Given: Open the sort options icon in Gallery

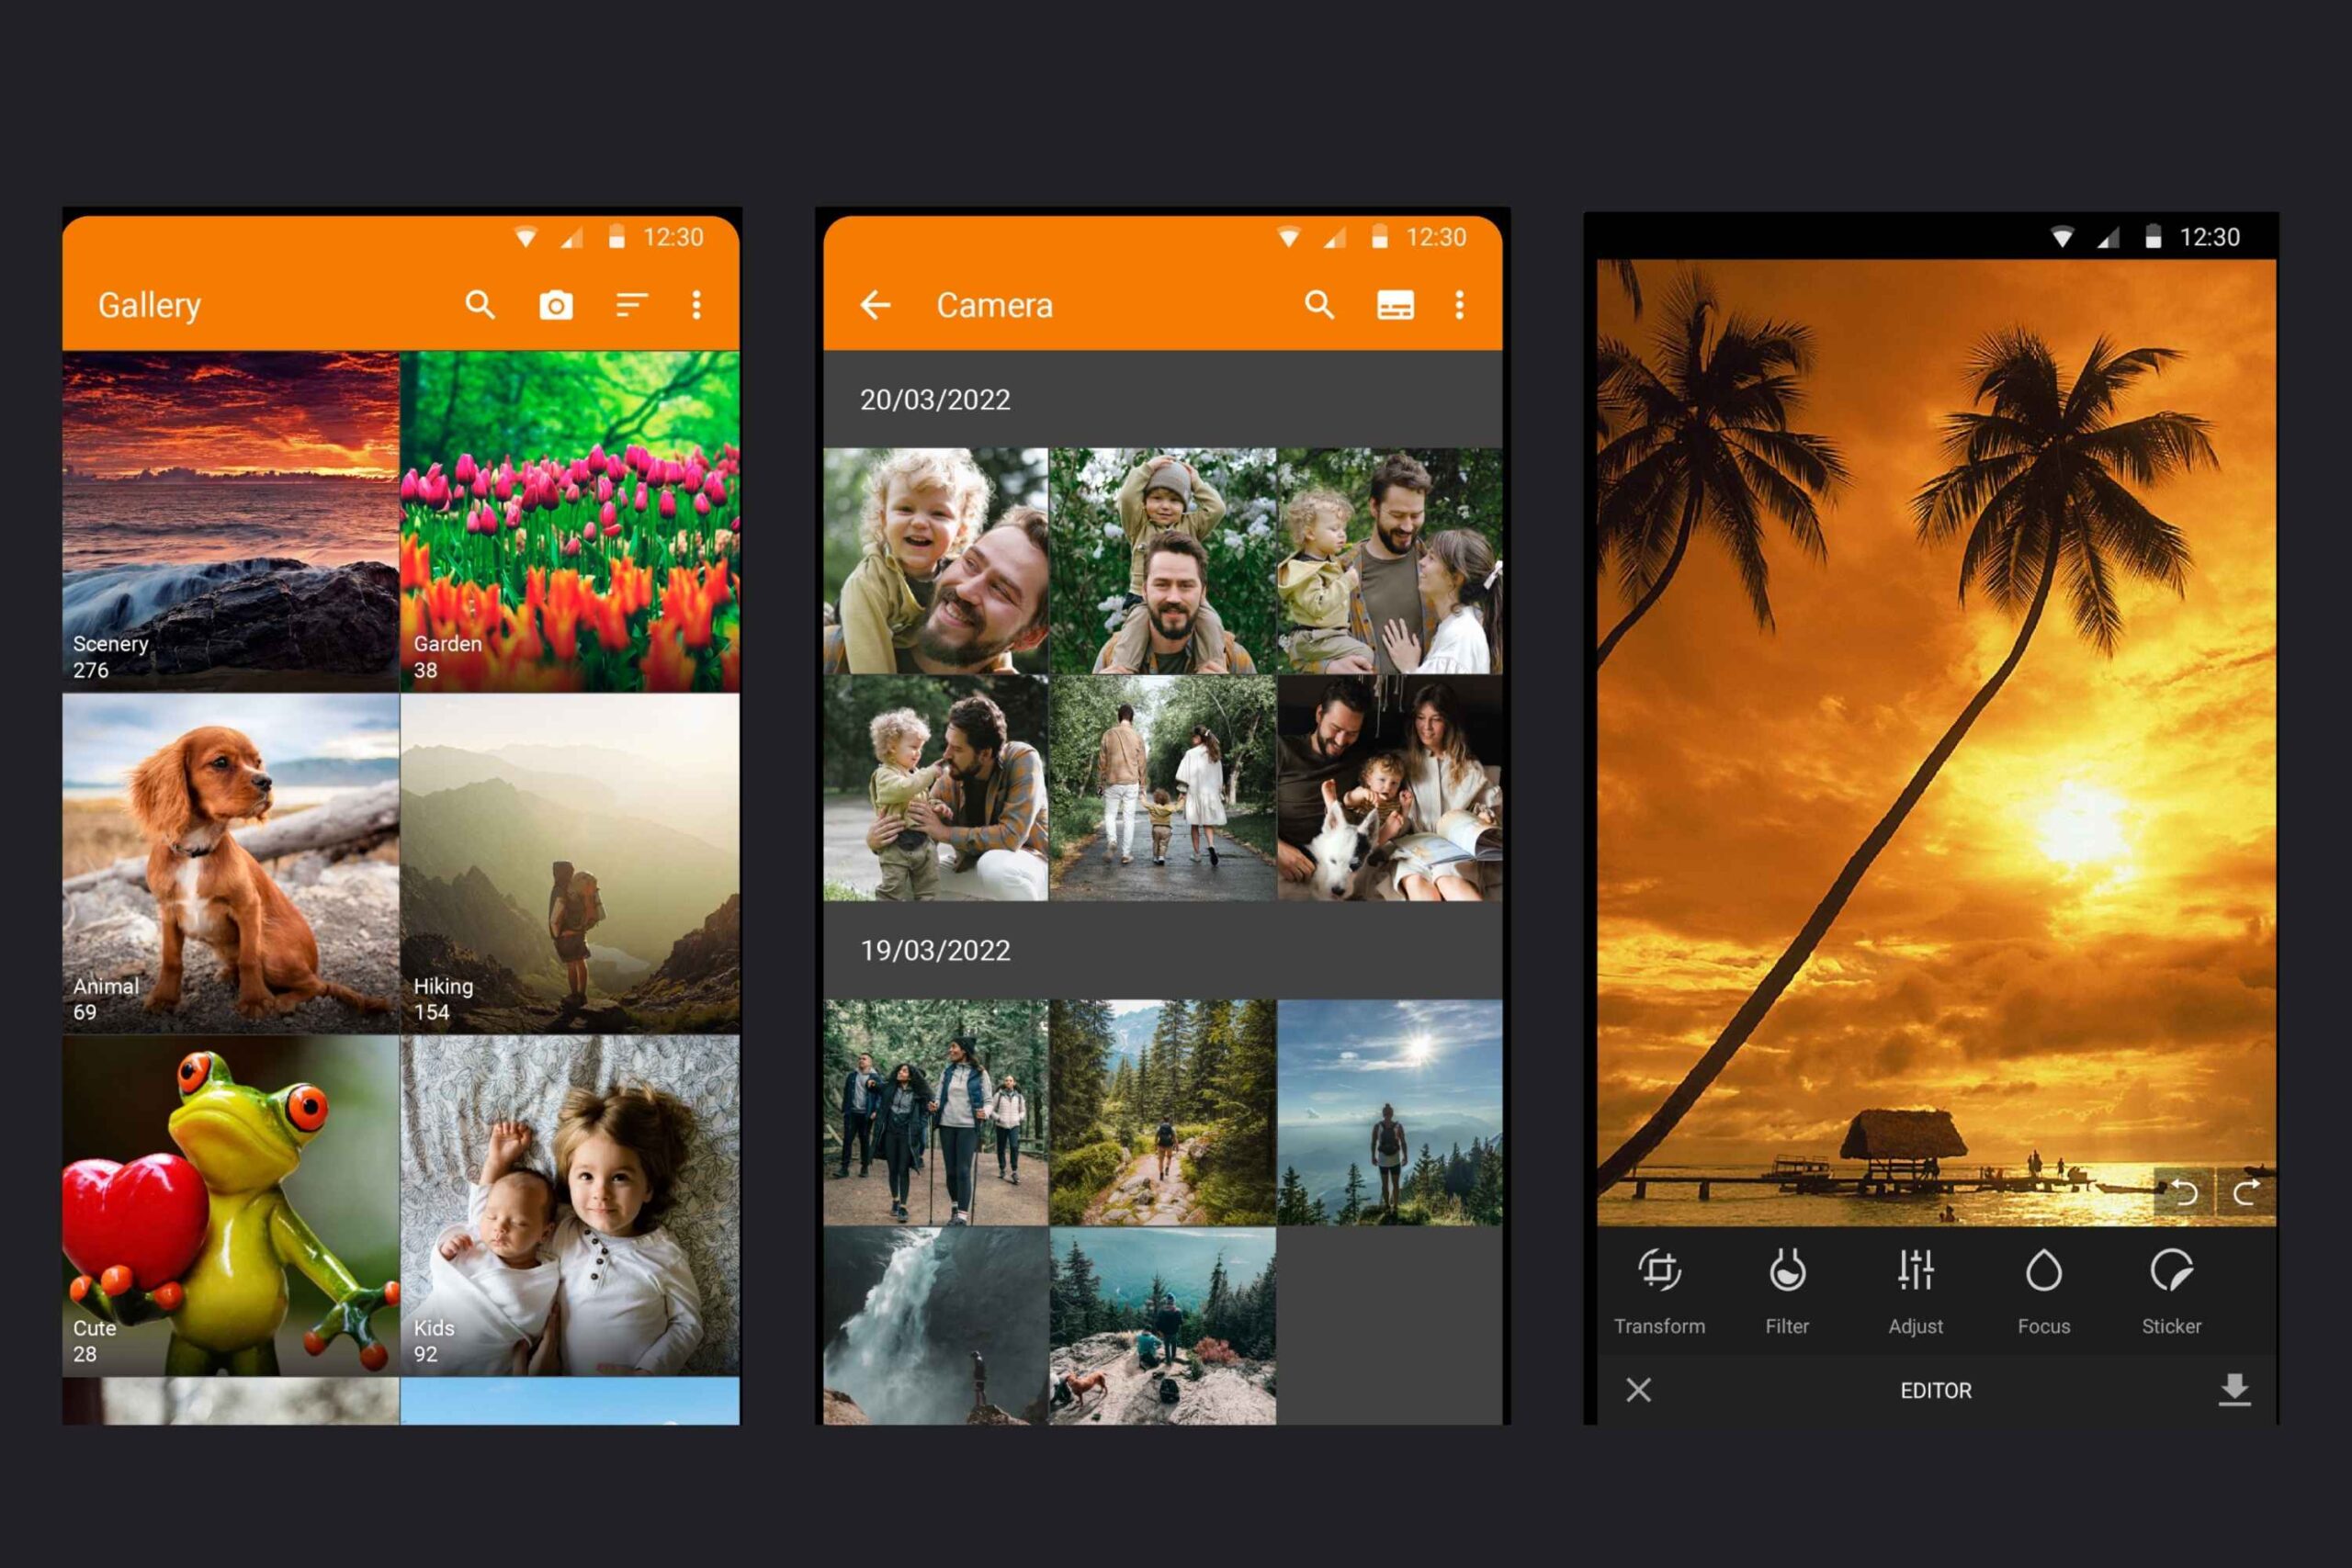Looking at the screenshot, I should pyautogui.click(x=631, y=305).
